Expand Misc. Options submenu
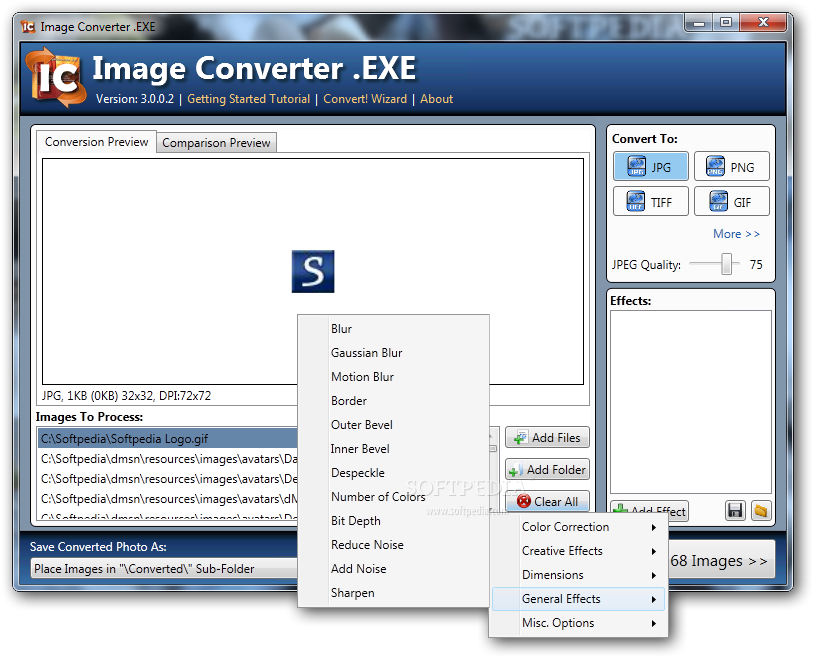The width and height of the screenshot is (814, 658). pos(578,623)
